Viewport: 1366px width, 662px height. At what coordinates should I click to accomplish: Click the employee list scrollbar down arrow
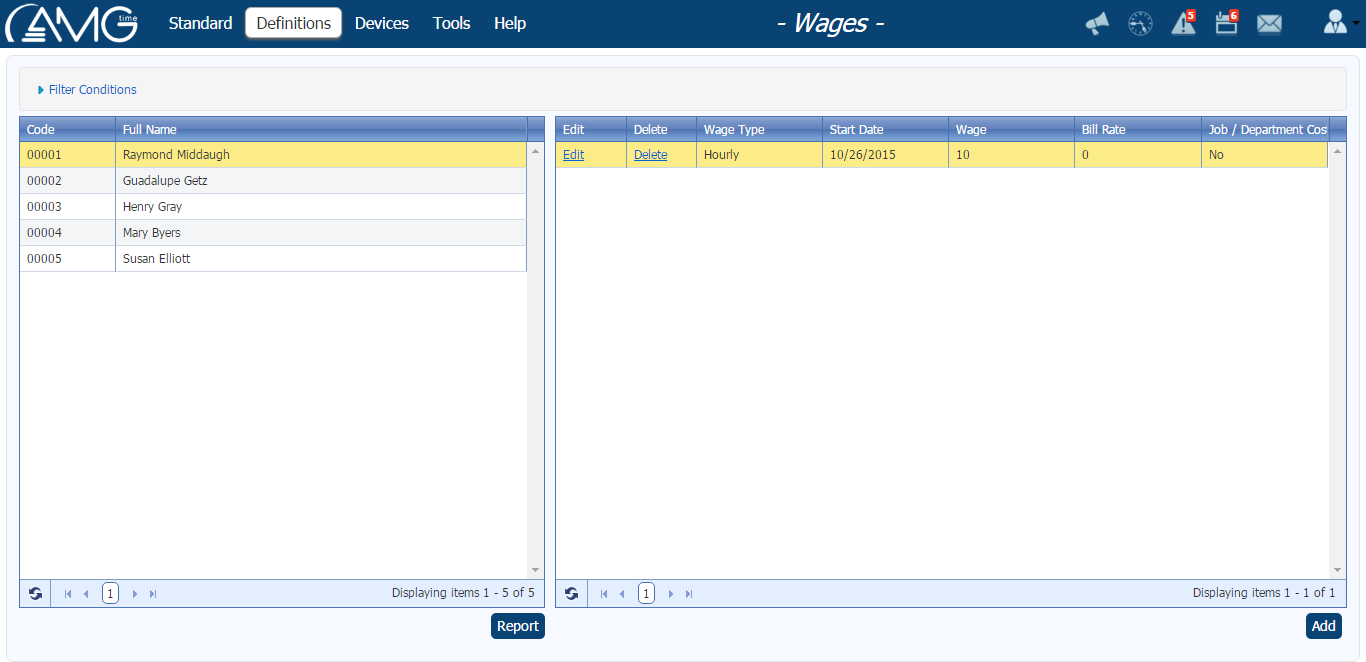click(x=535, y=570)
